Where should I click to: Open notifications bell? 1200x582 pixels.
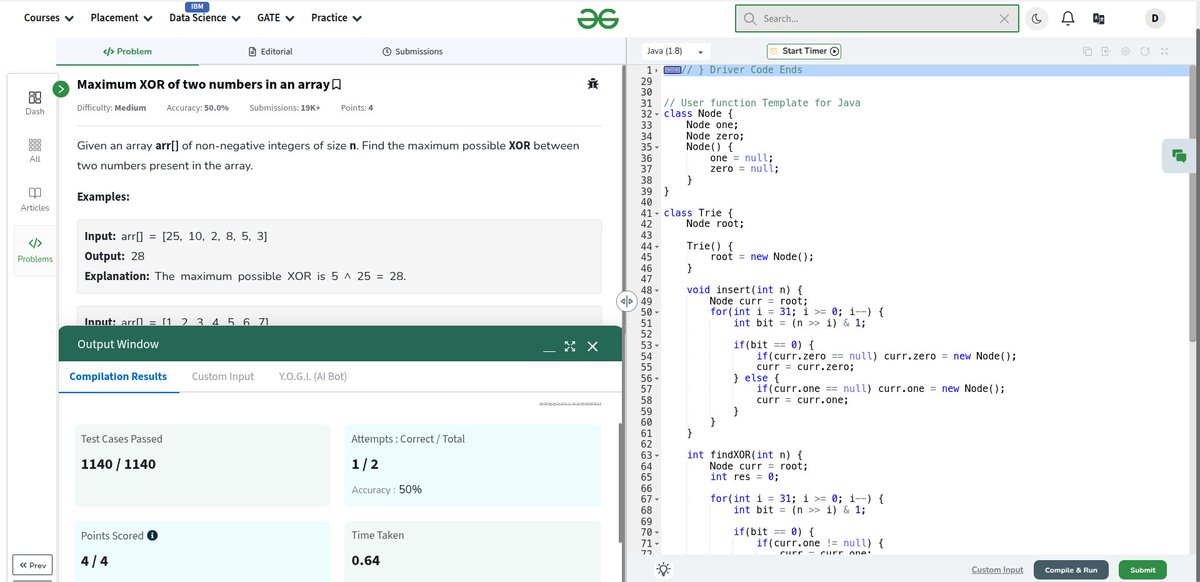click(1067, 18)
